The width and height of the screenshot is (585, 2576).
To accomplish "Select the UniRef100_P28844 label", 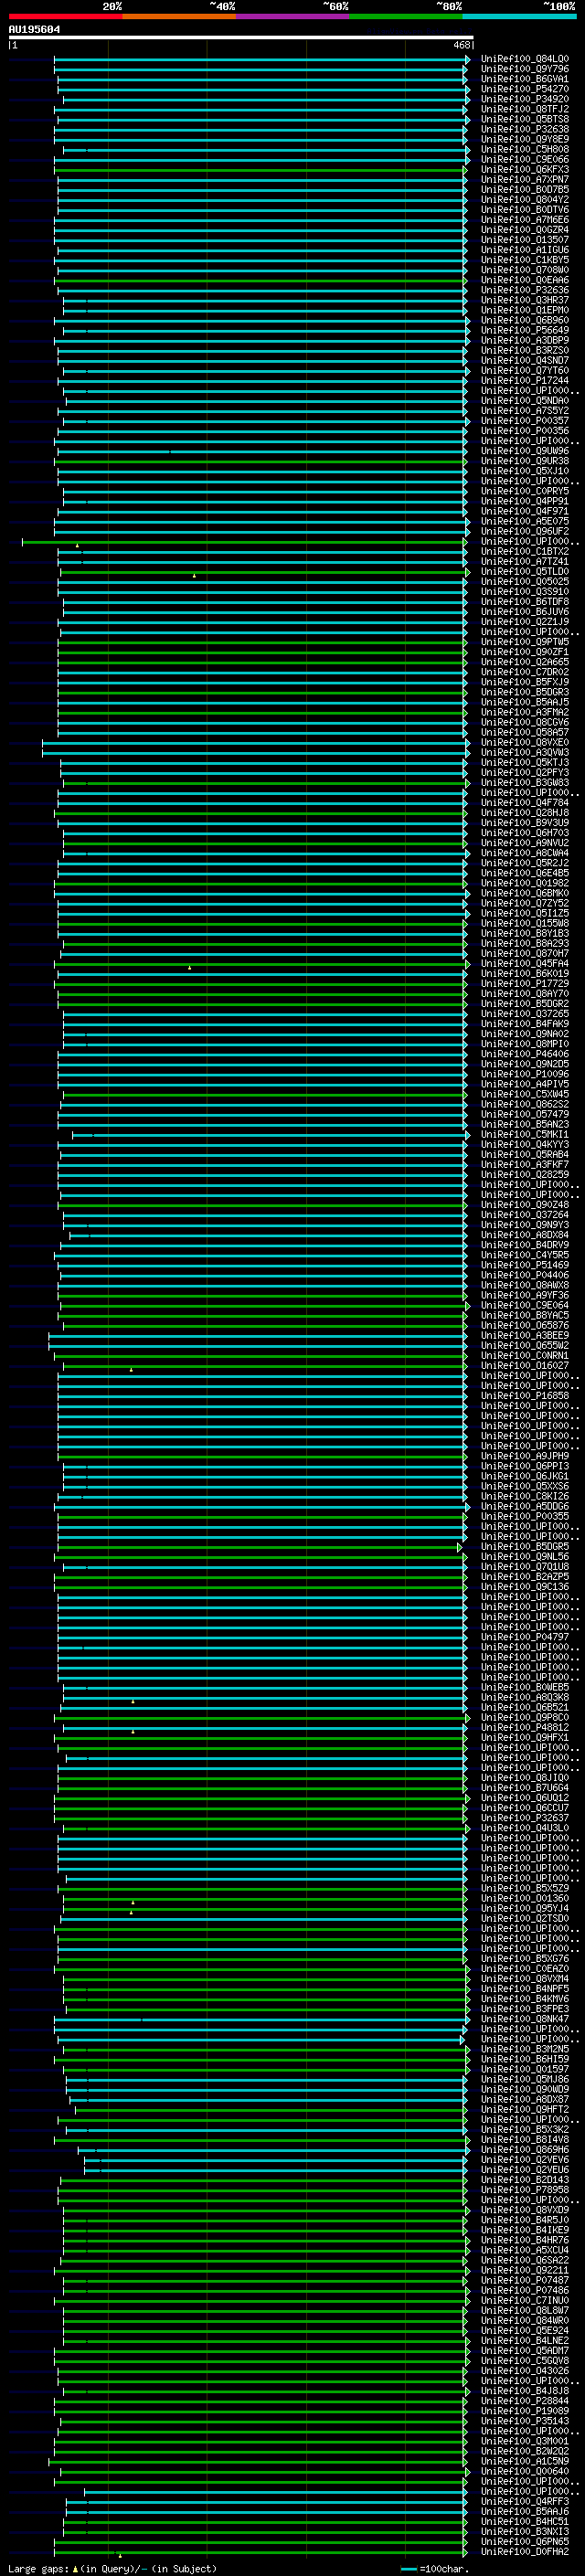I will click(x=524, y=2400).
